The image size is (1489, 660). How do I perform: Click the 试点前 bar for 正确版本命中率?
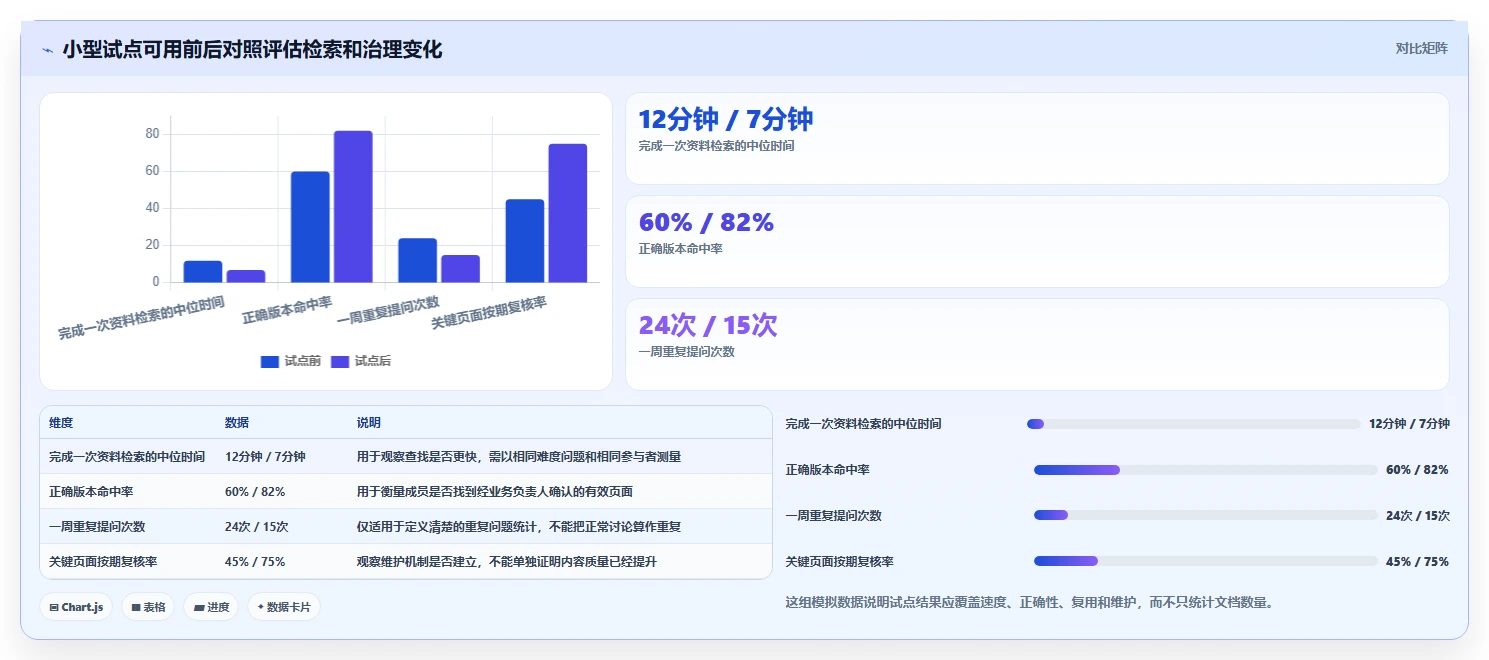click(310, 227)
